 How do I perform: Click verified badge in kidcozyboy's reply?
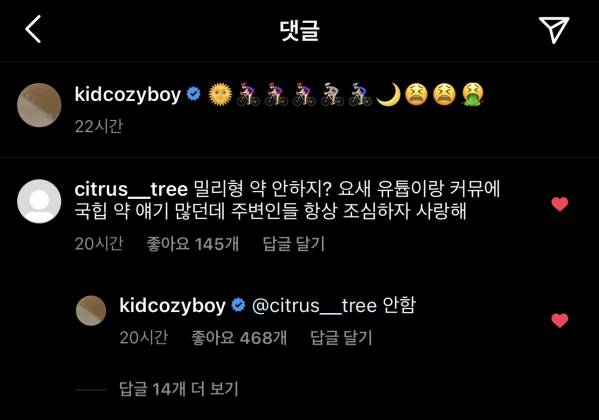[238, 305]
